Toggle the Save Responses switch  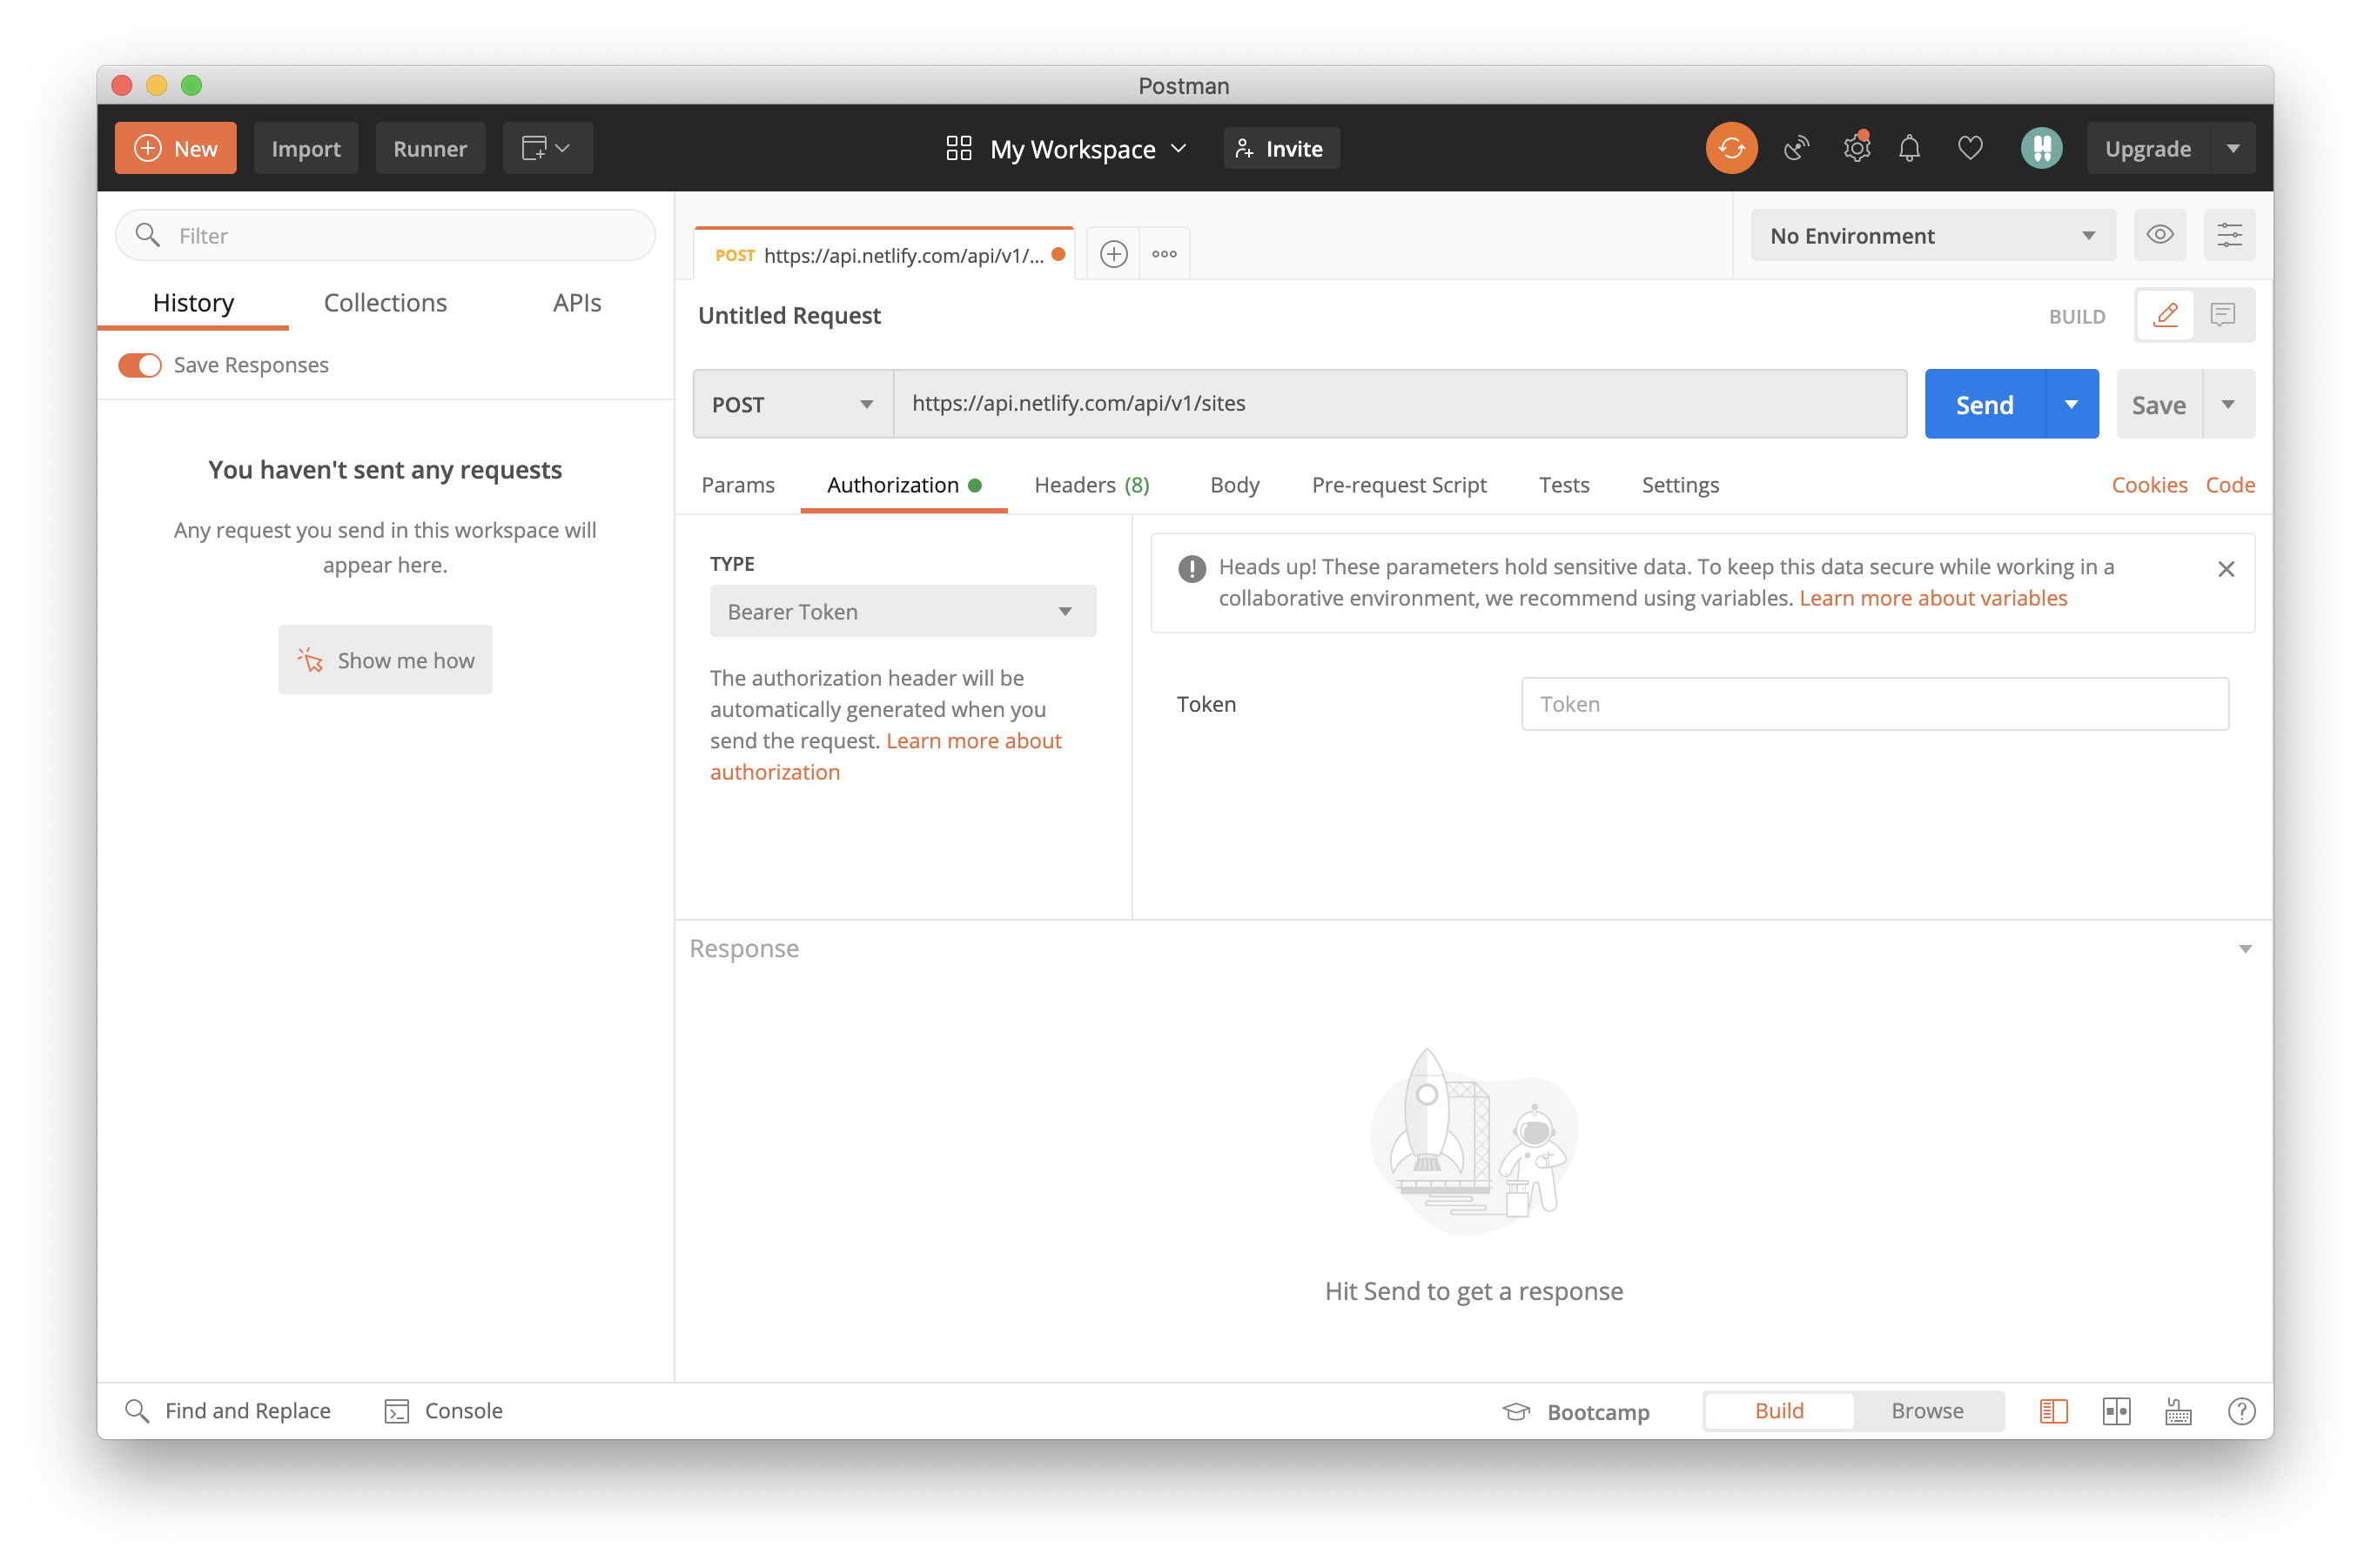[x=138, y=364]
